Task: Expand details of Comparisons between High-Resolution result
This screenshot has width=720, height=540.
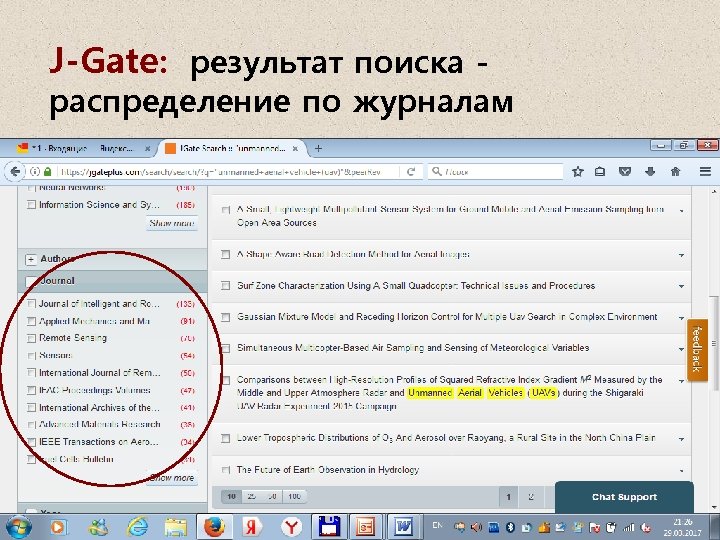Action: pos(681,381)
